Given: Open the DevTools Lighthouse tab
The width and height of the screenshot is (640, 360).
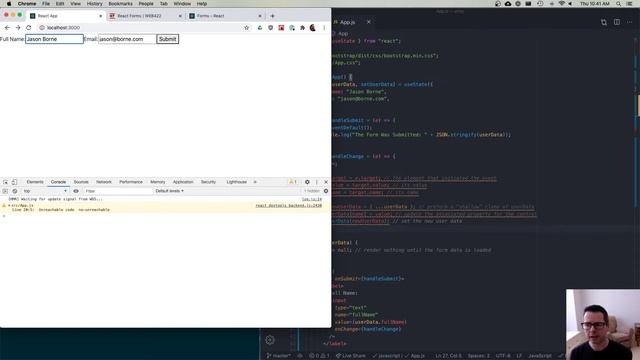Looking at the screenshot, I should point(237,182).
